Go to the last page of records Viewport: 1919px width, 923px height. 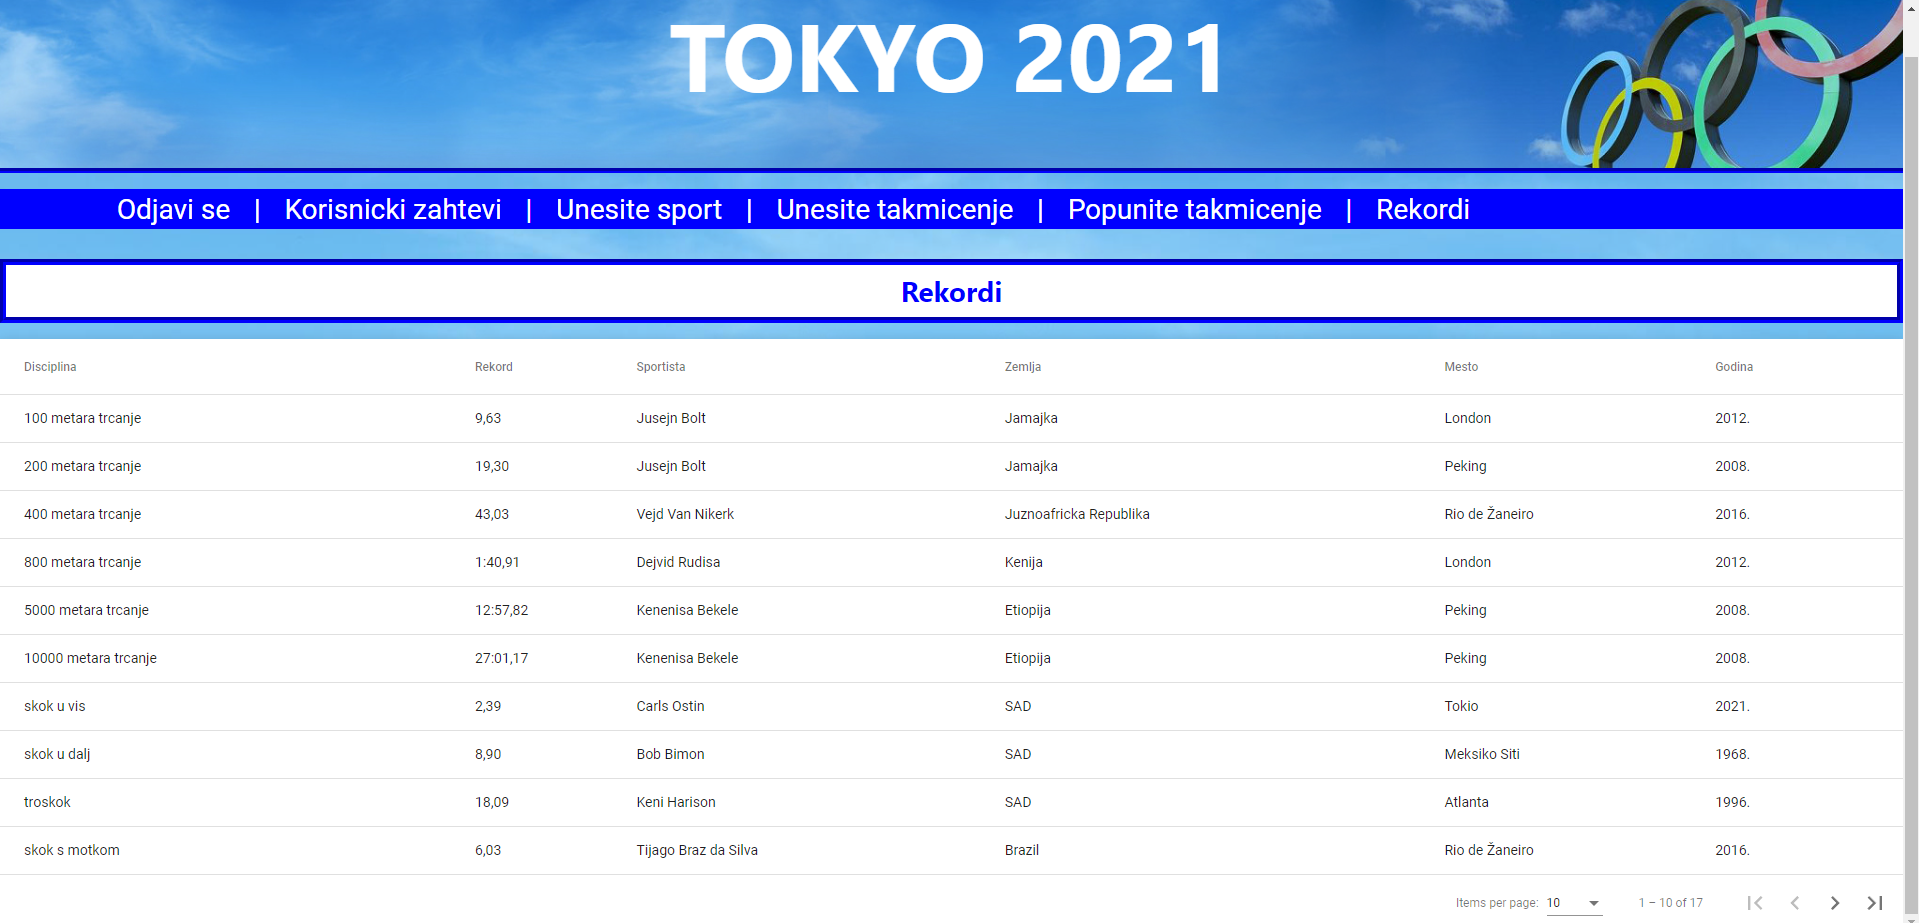point(1873,902)
